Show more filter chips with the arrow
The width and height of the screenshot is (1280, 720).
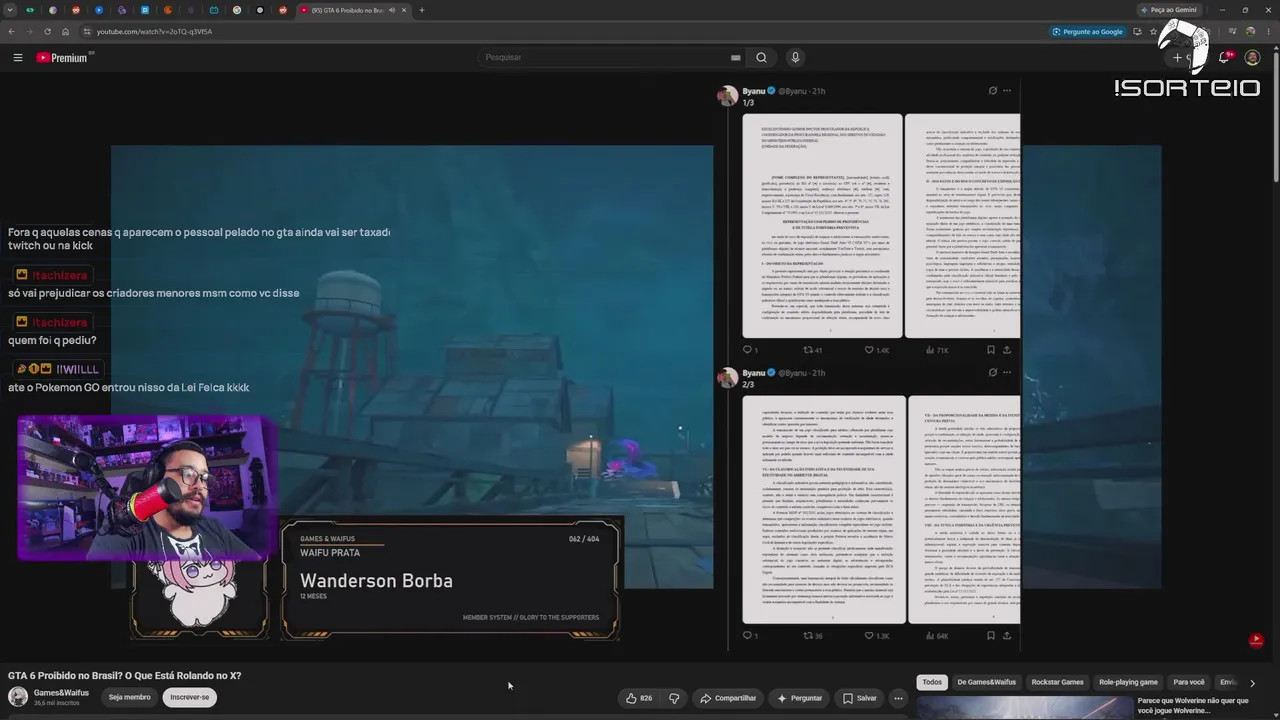pyautogui.click(x=1252, y=683)
